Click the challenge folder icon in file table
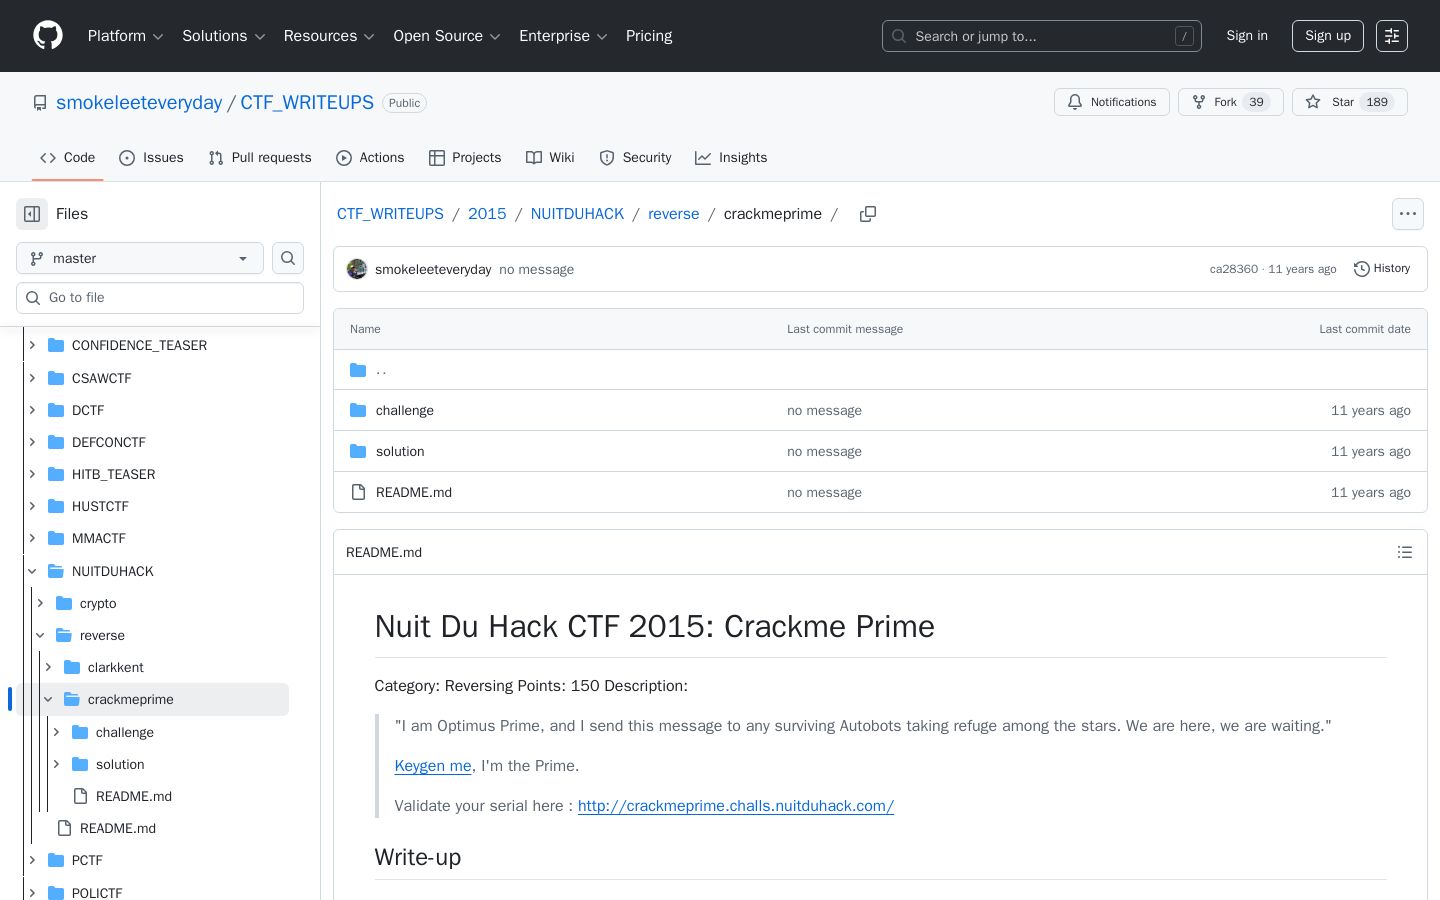This screenshot has width=1440, height=900. click(358, 410)
